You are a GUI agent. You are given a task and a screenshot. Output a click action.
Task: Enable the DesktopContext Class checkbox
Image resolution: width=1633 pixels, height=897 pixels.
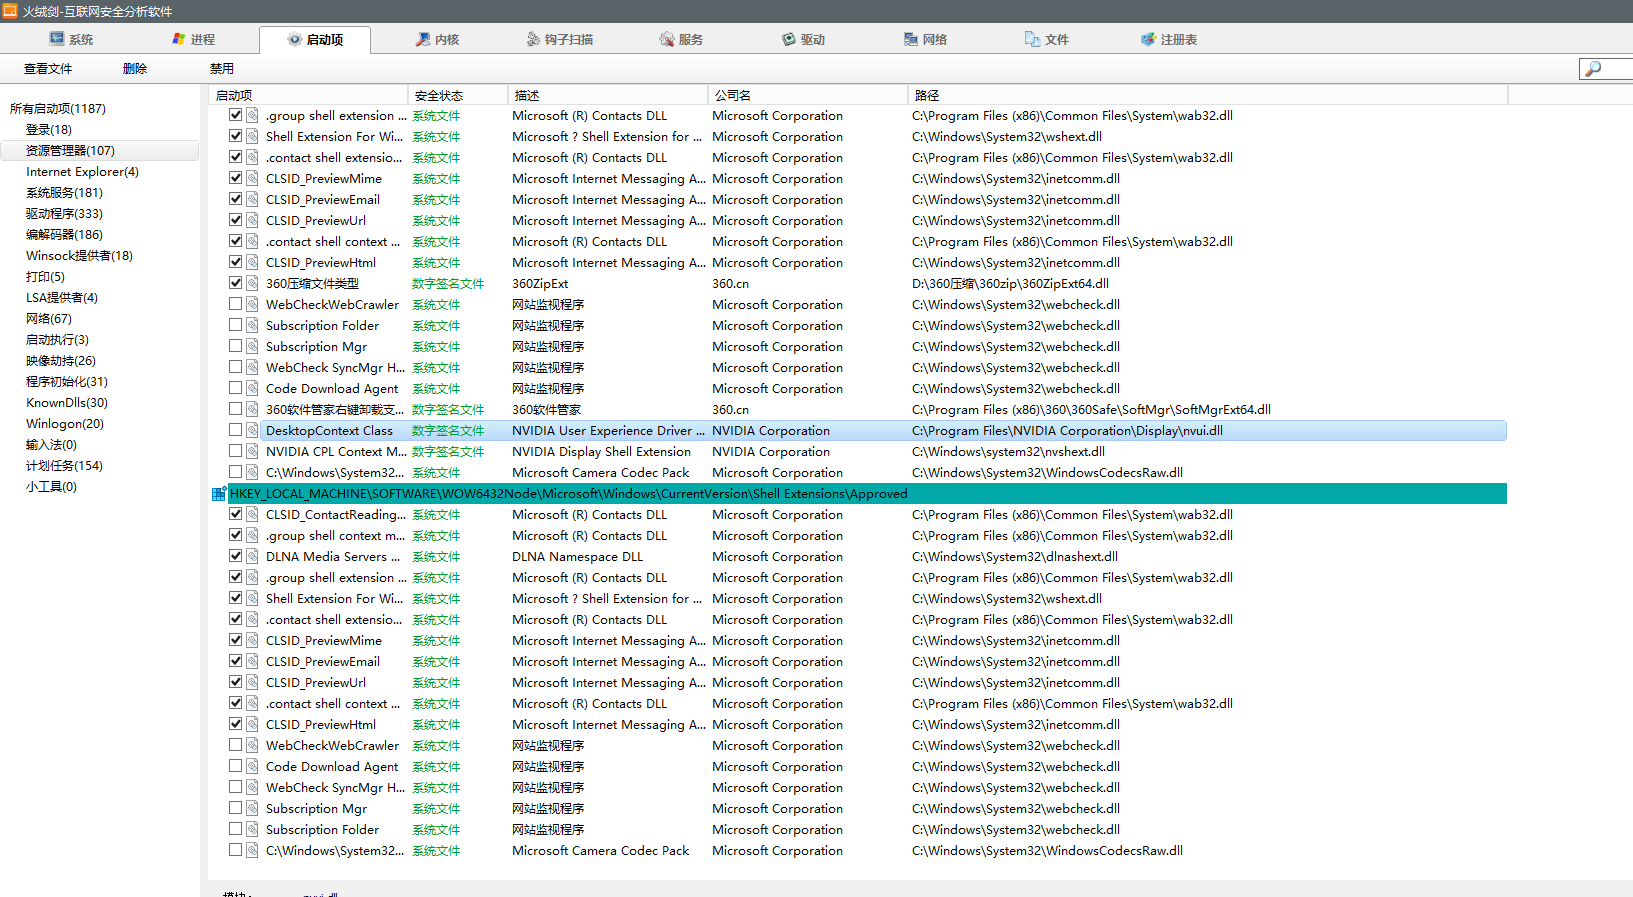235,430
